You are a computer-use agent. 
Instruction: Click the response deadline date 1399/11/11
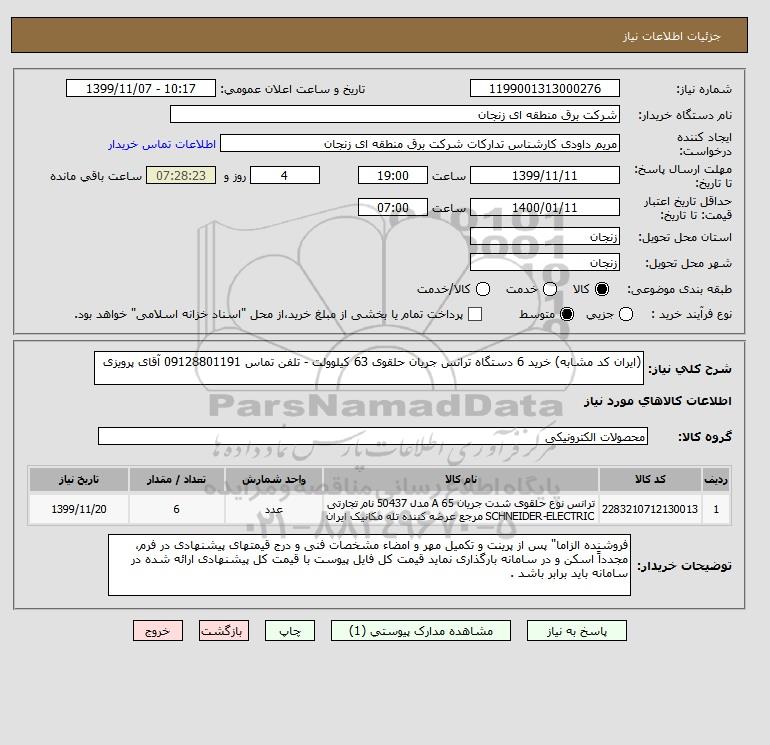(545, 175)
